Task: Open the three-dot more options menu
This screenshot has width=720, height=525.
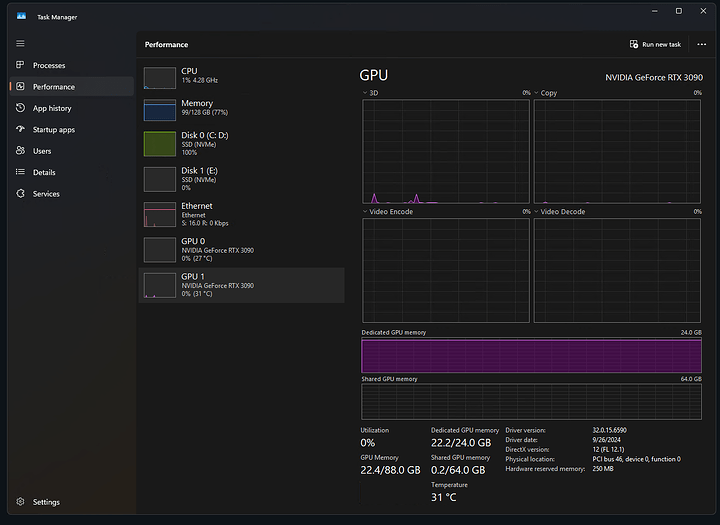Action: (x=702, y=44)
